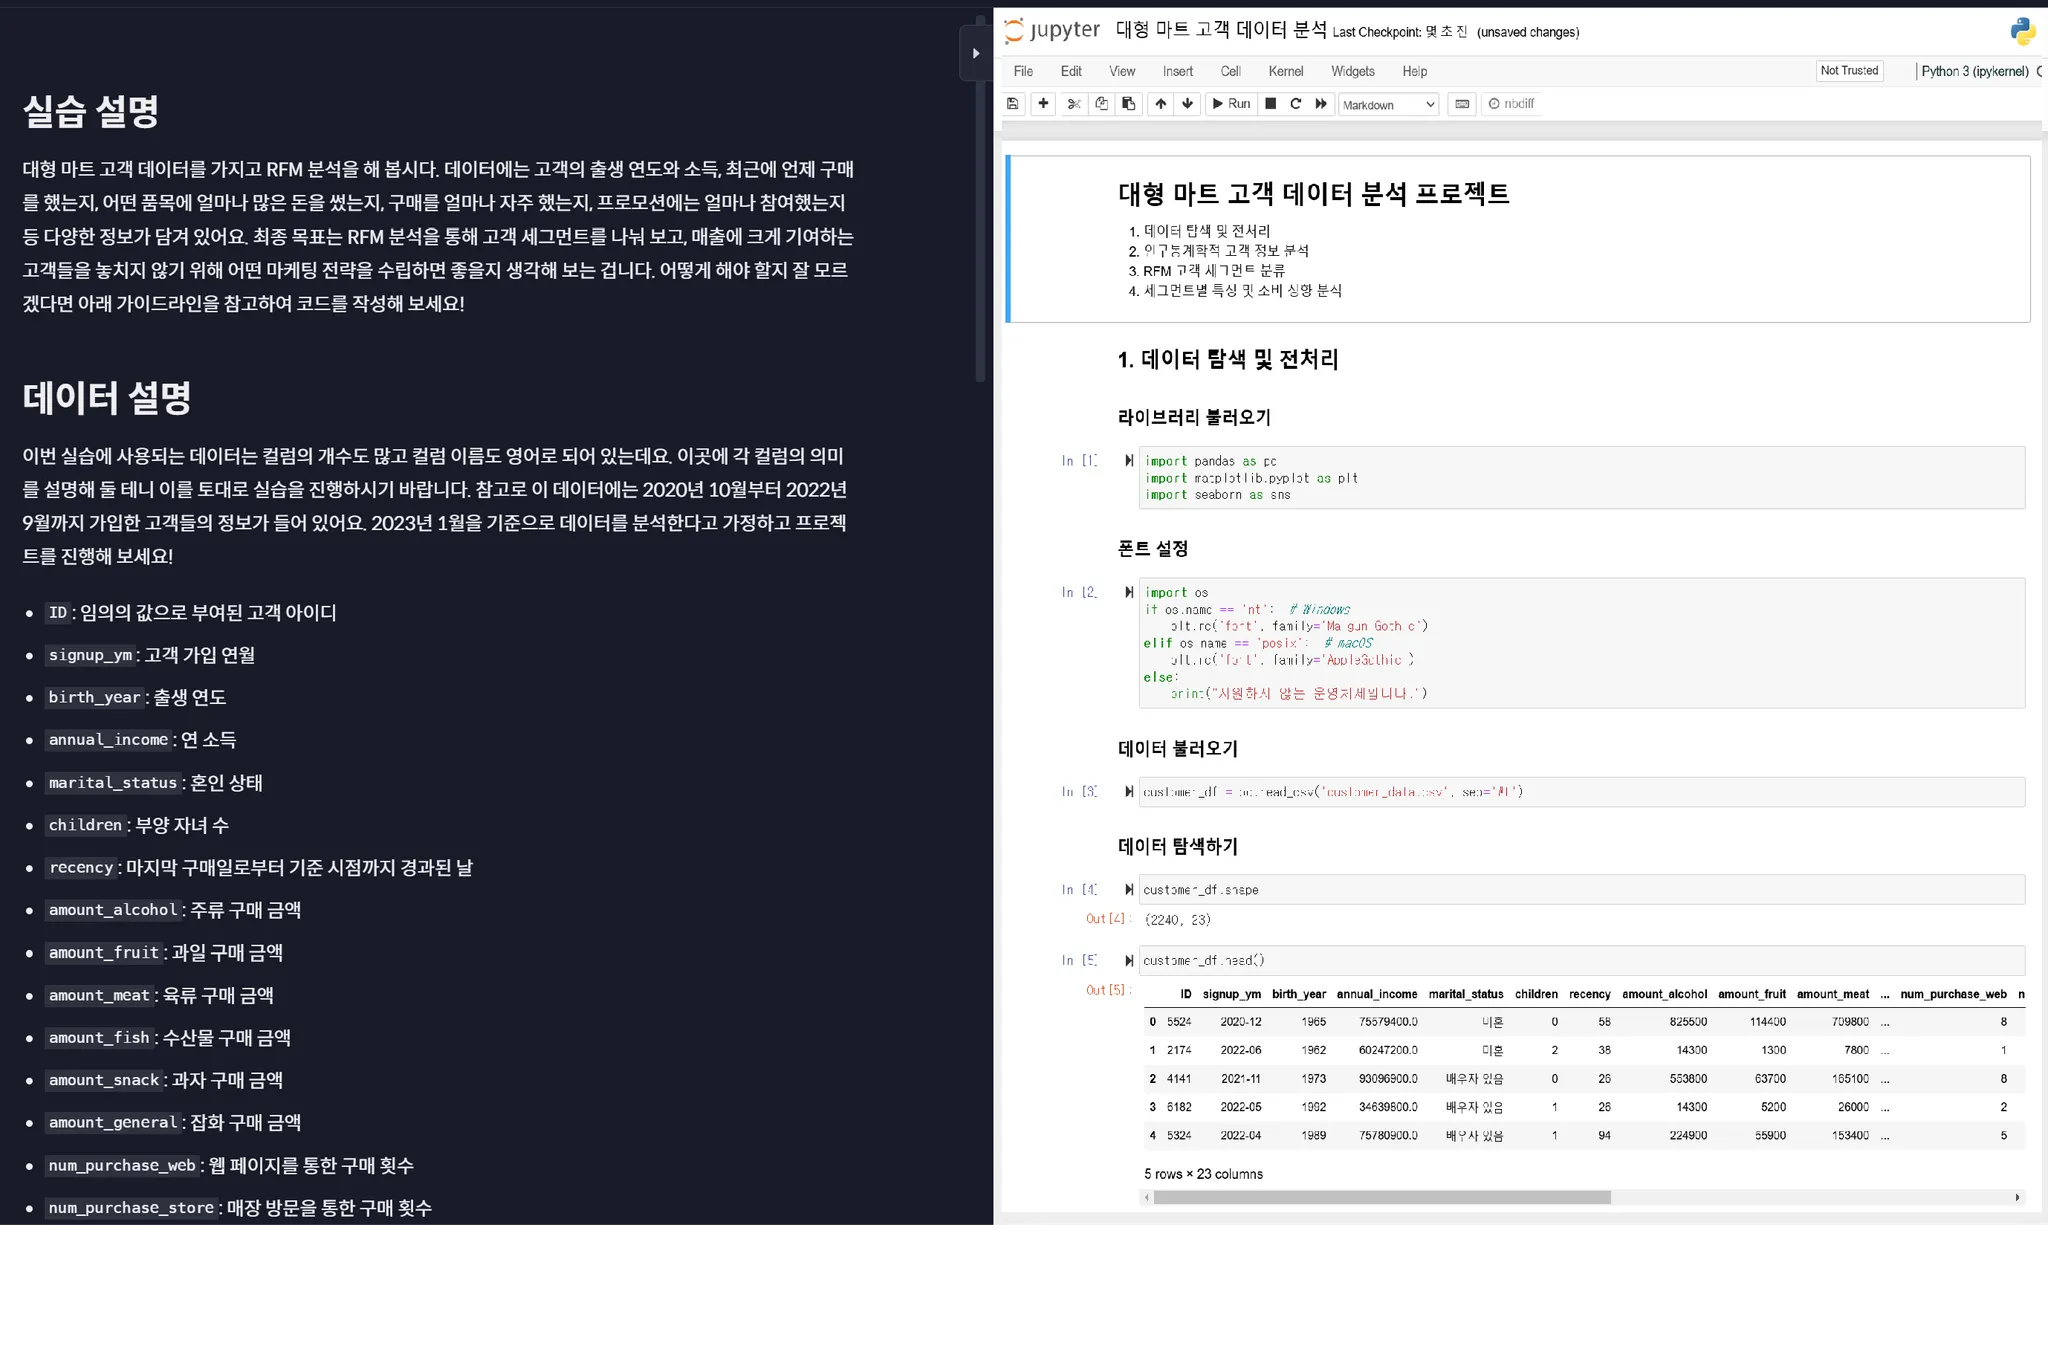The width and height of the screenshot is (2048, 1347).
Task: Move the selected cell up
Action: (x=1161, y=104)
